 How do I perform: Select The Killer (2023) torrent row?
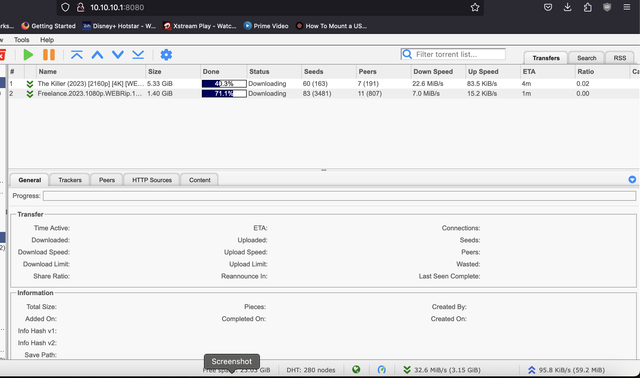324,84
